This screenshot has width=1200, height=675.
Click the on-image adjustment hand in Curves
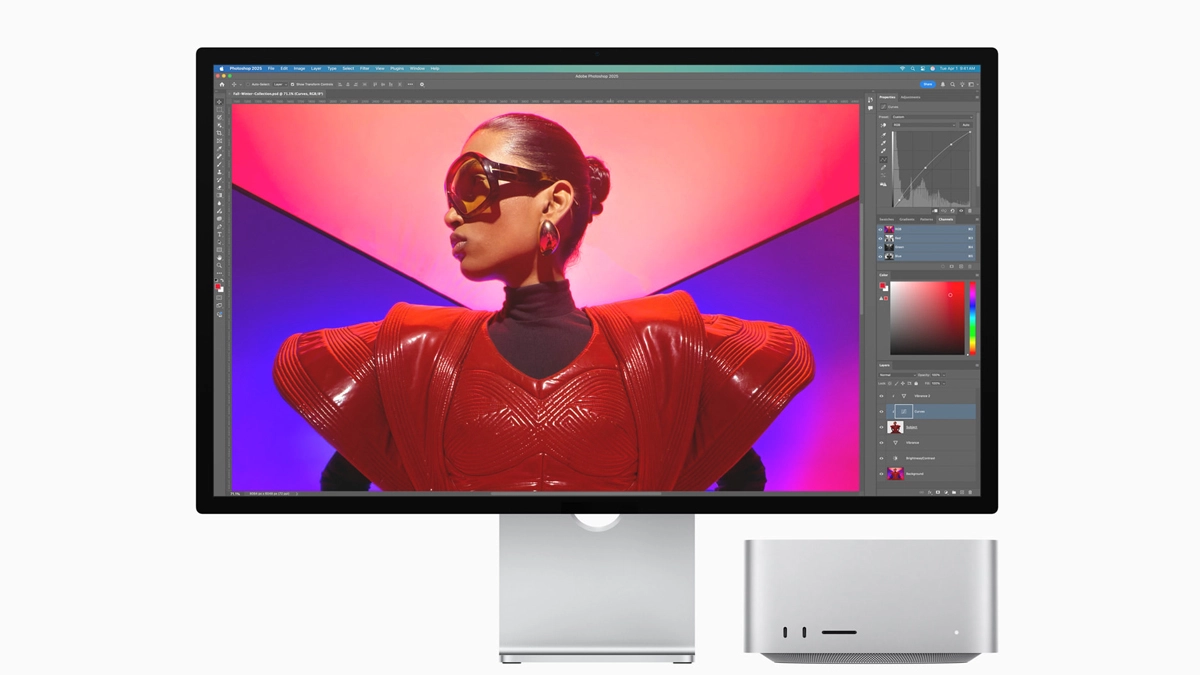pos(883,125)
